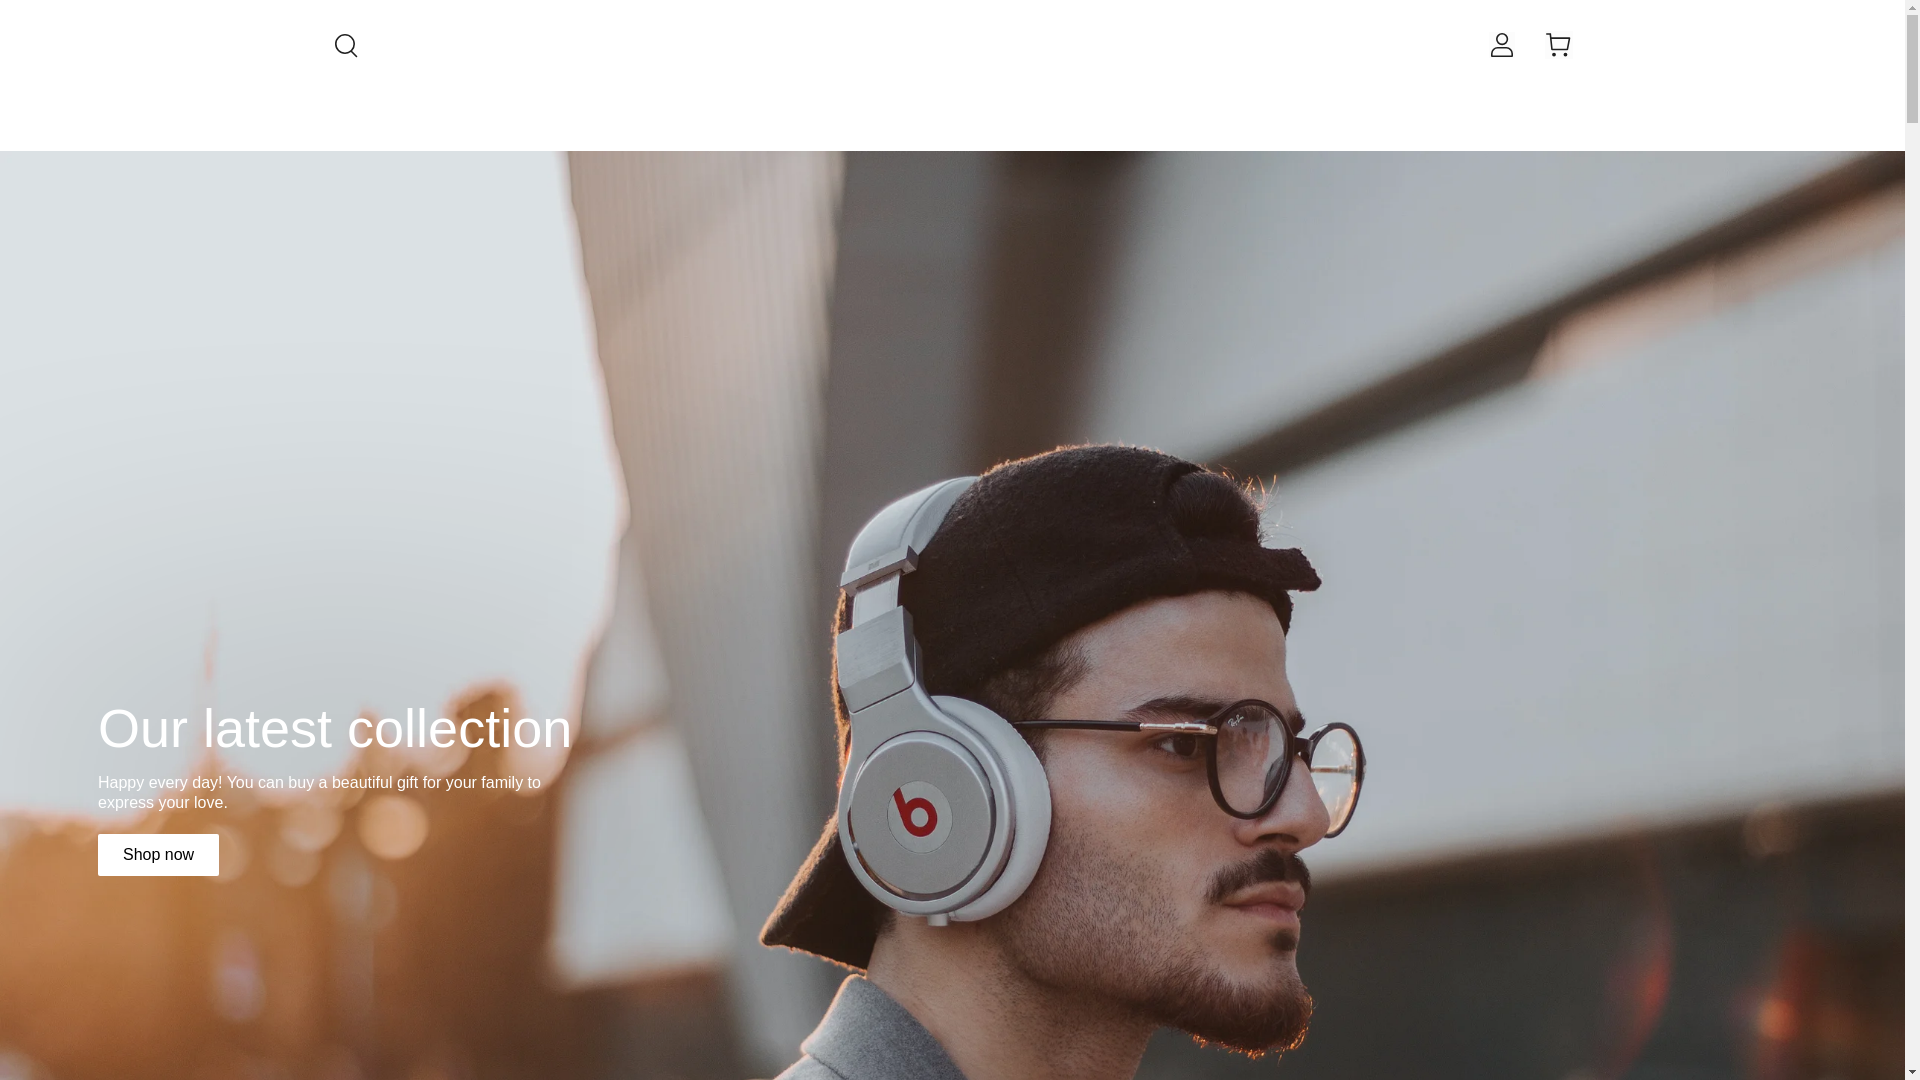Select the magnifying glass in the header

[x=346, y=45]
